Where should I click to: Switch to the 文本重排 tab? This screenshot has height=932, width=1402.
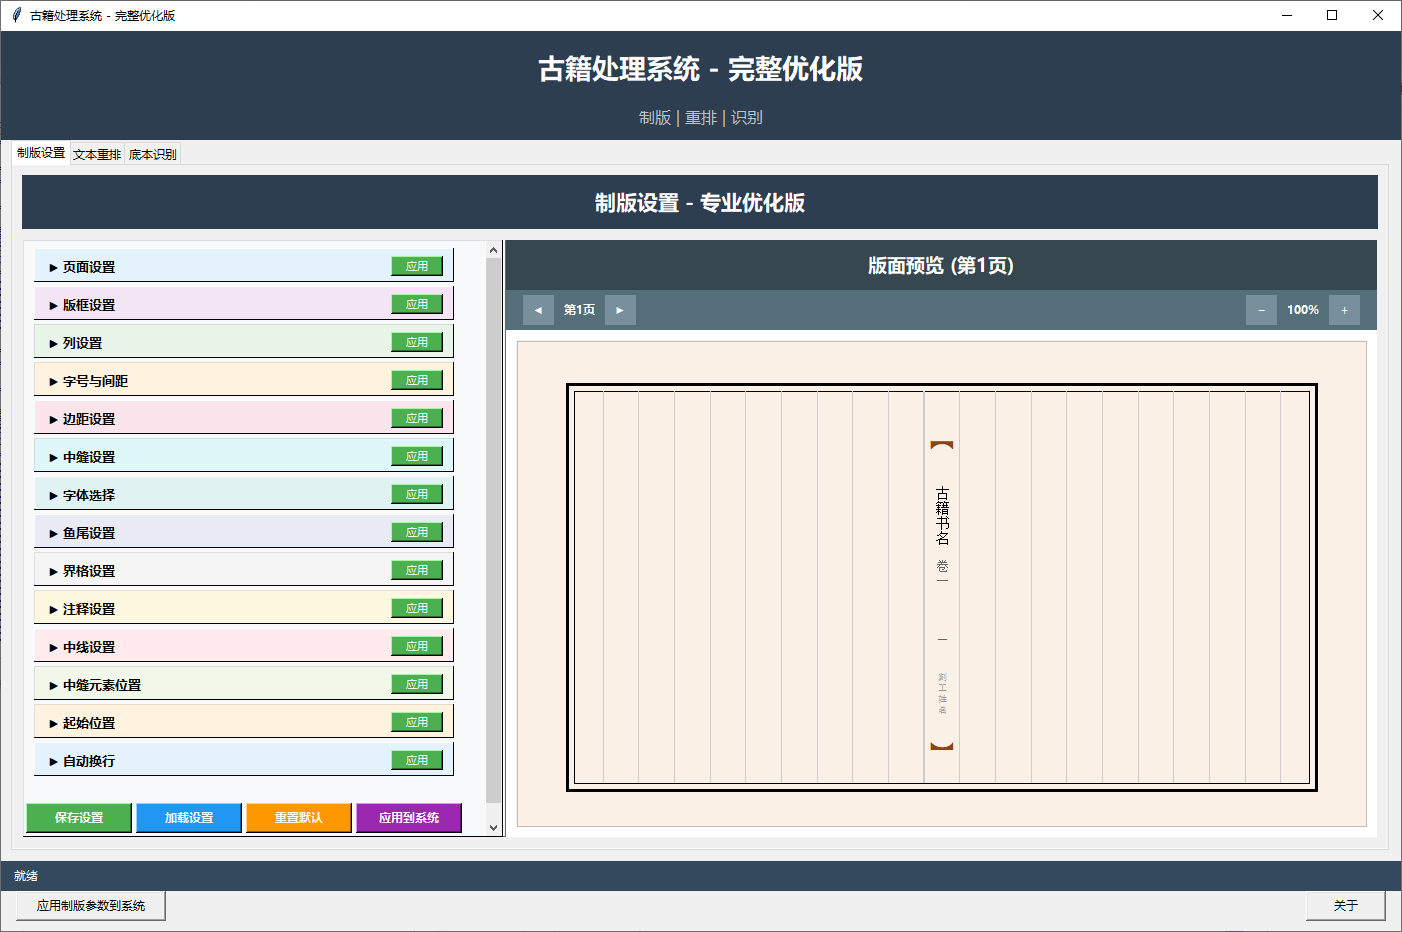(96, 153)
